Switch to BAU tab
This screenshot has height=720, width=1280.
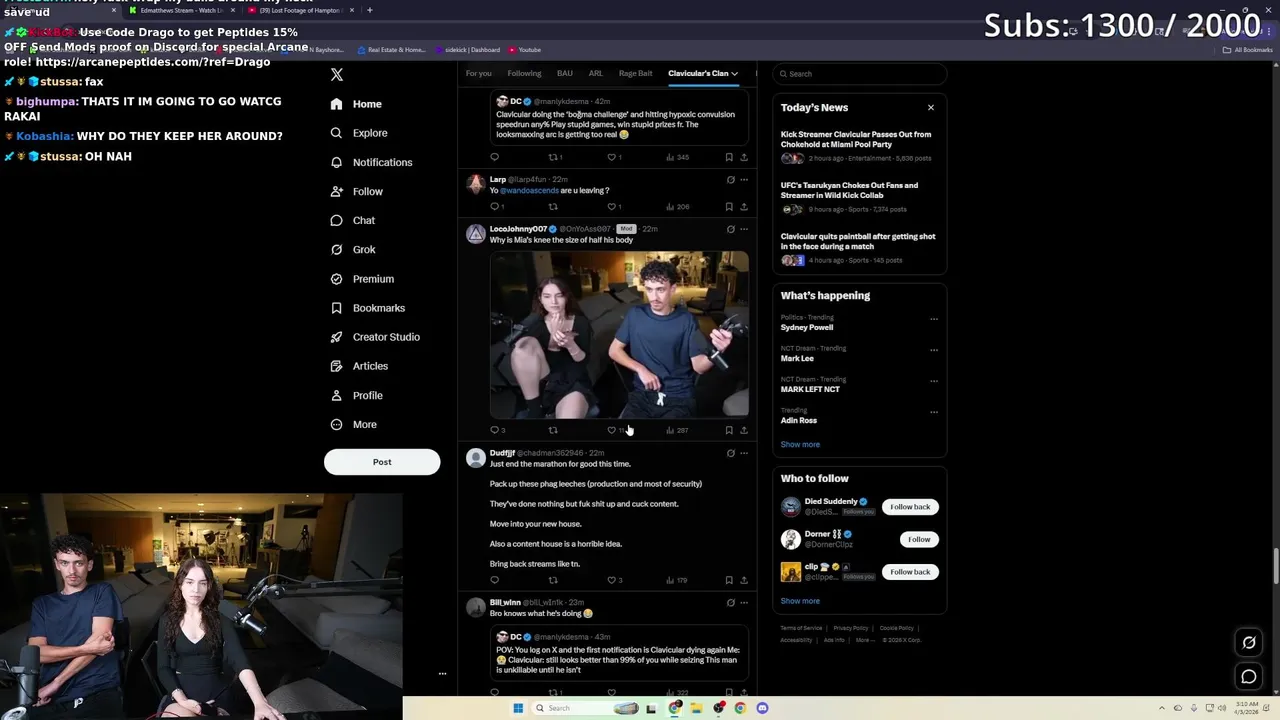pos(565,73)
